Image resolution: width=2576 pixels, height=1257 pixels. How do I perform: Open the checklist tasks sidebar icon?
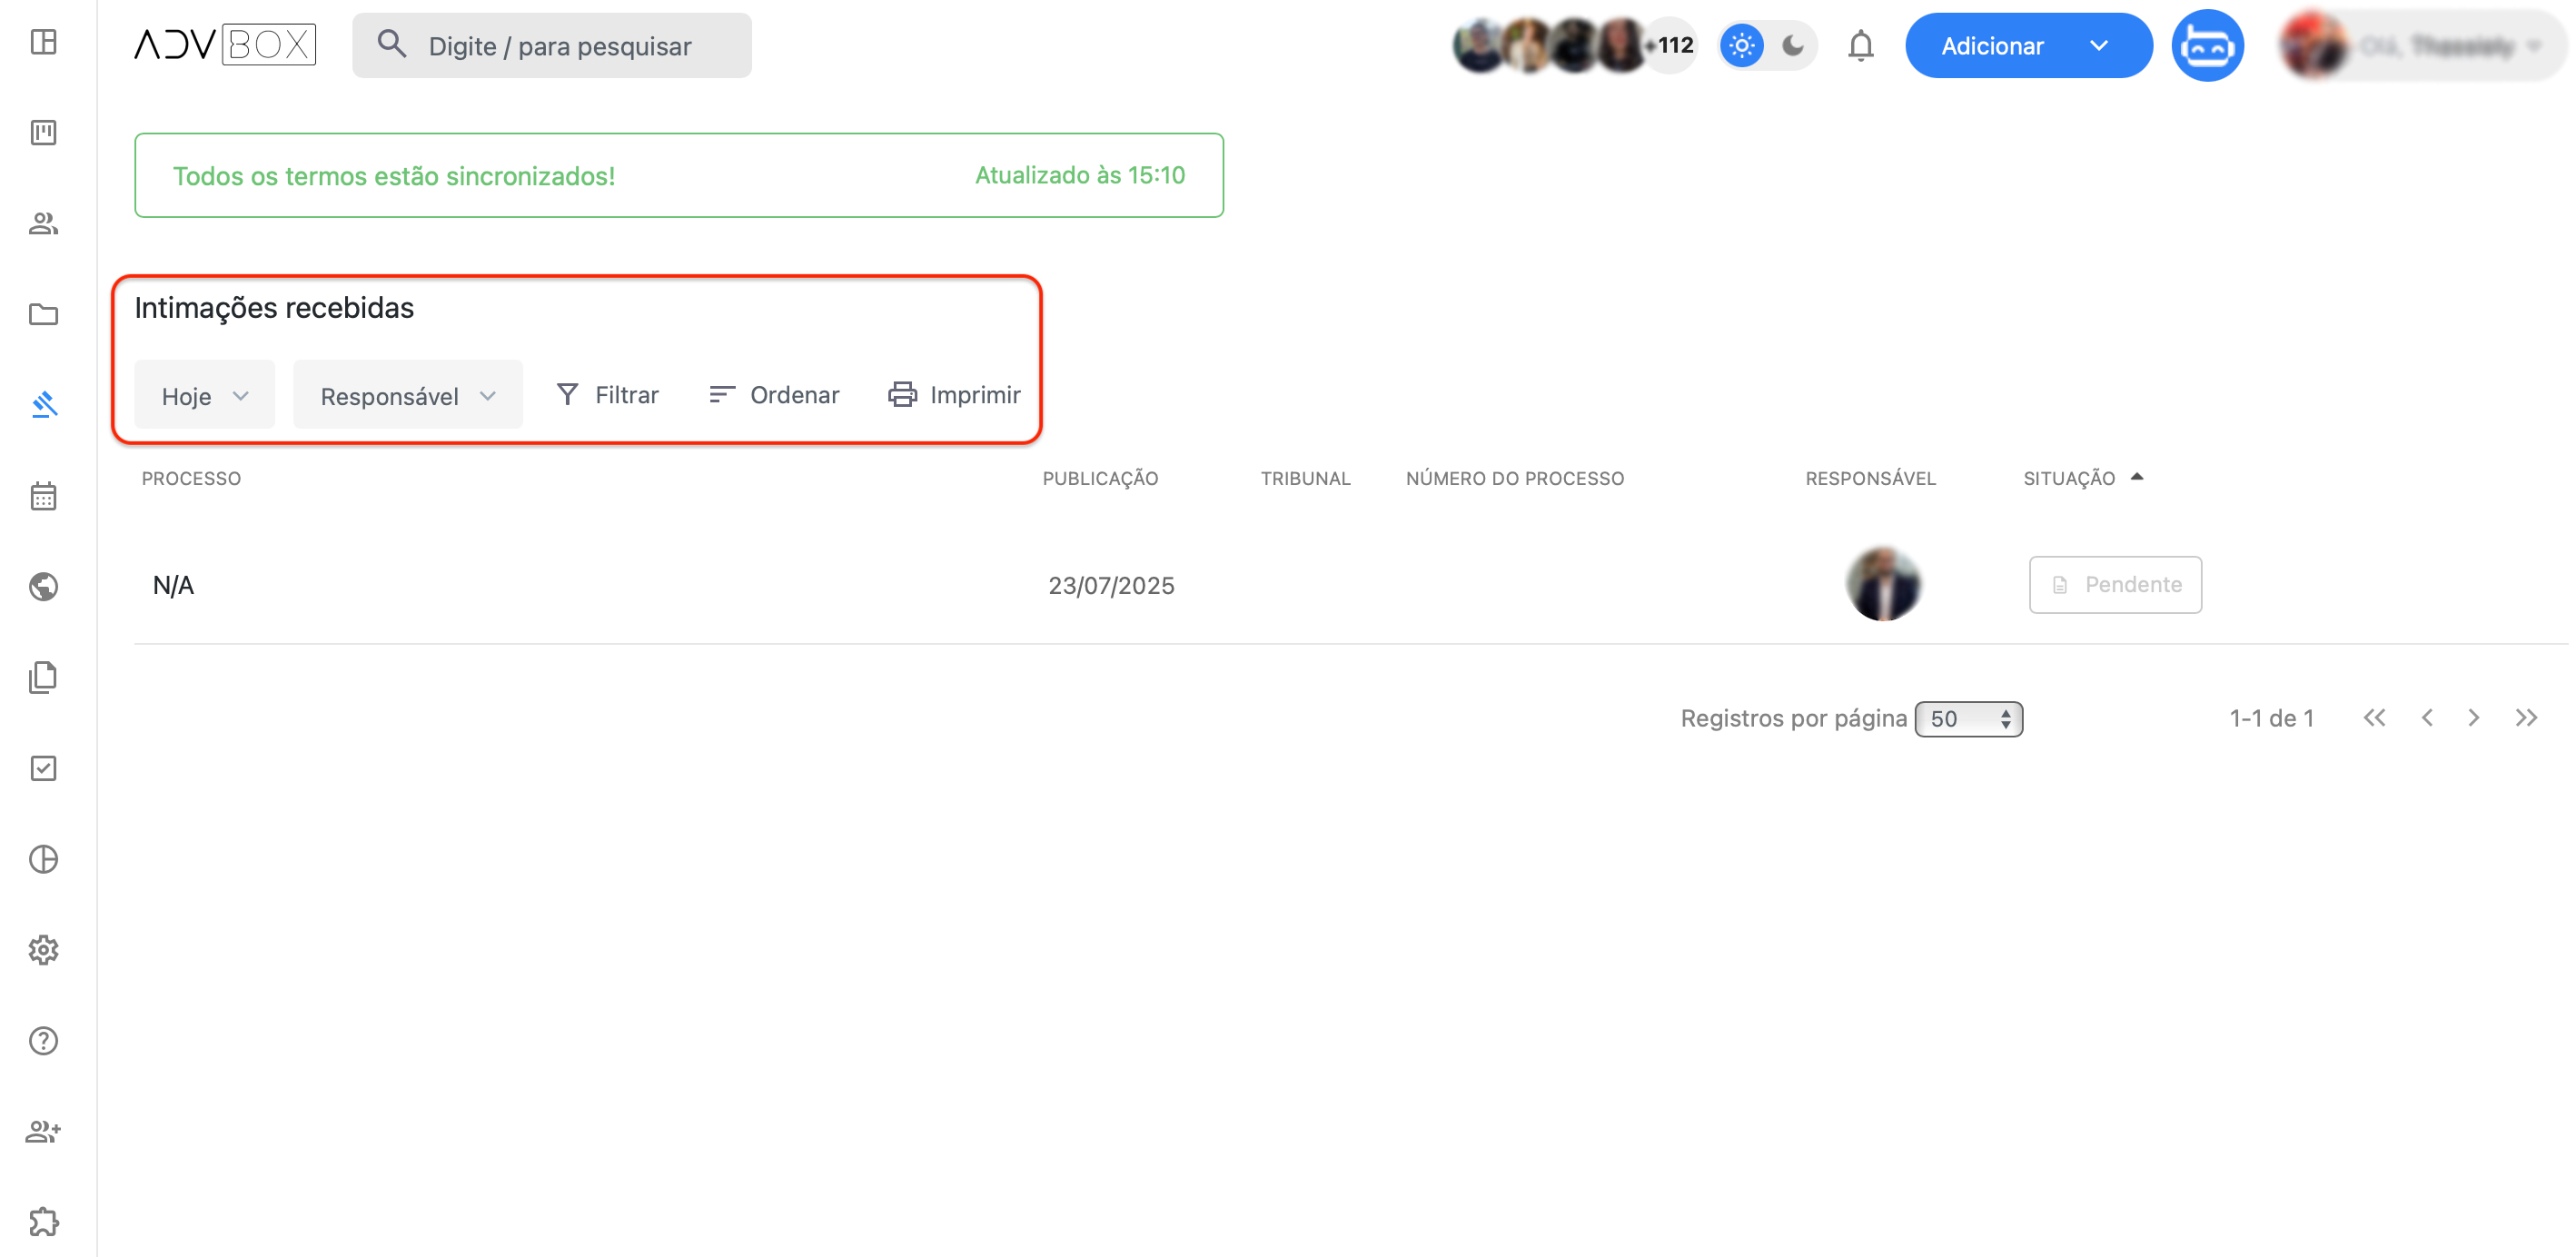(43, 768)
